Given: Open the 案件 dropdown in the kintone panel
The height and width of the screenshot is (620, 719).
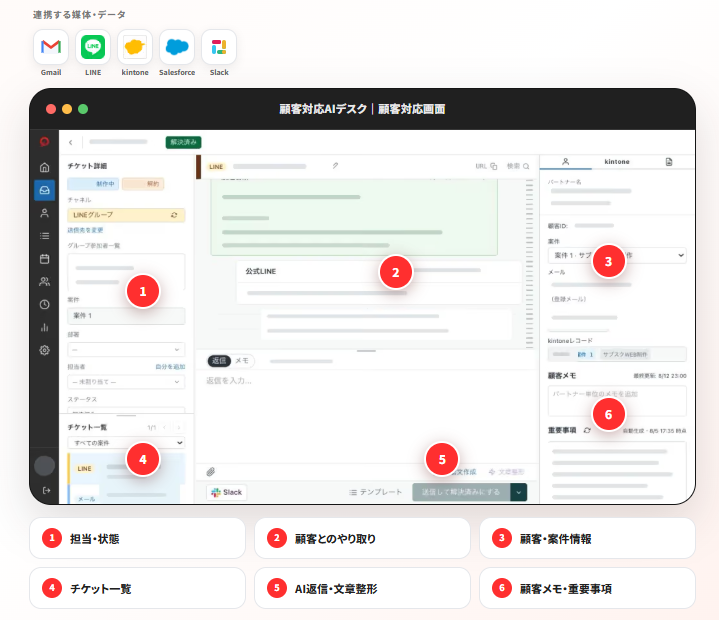Looking at the screenshot, I should (617, 255).
